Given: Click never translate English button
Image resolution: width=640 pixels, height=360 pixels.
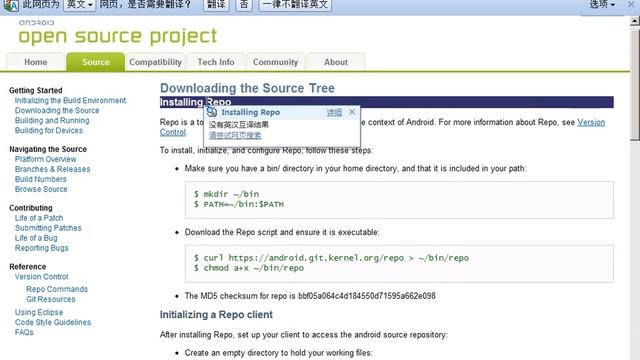Looking at the screenshot, I should (x=295, y=5).
